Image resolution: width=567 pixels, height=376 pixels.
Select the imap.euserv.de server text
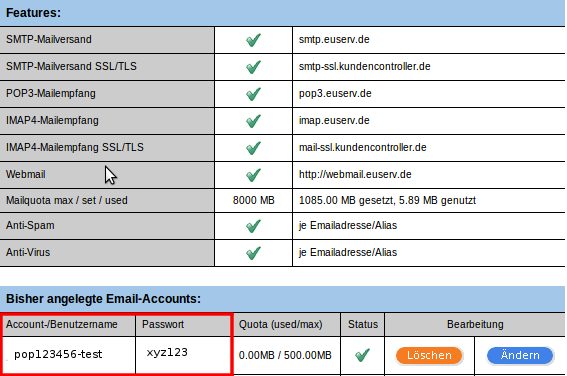pyautogui.click(x=334, y=120)
